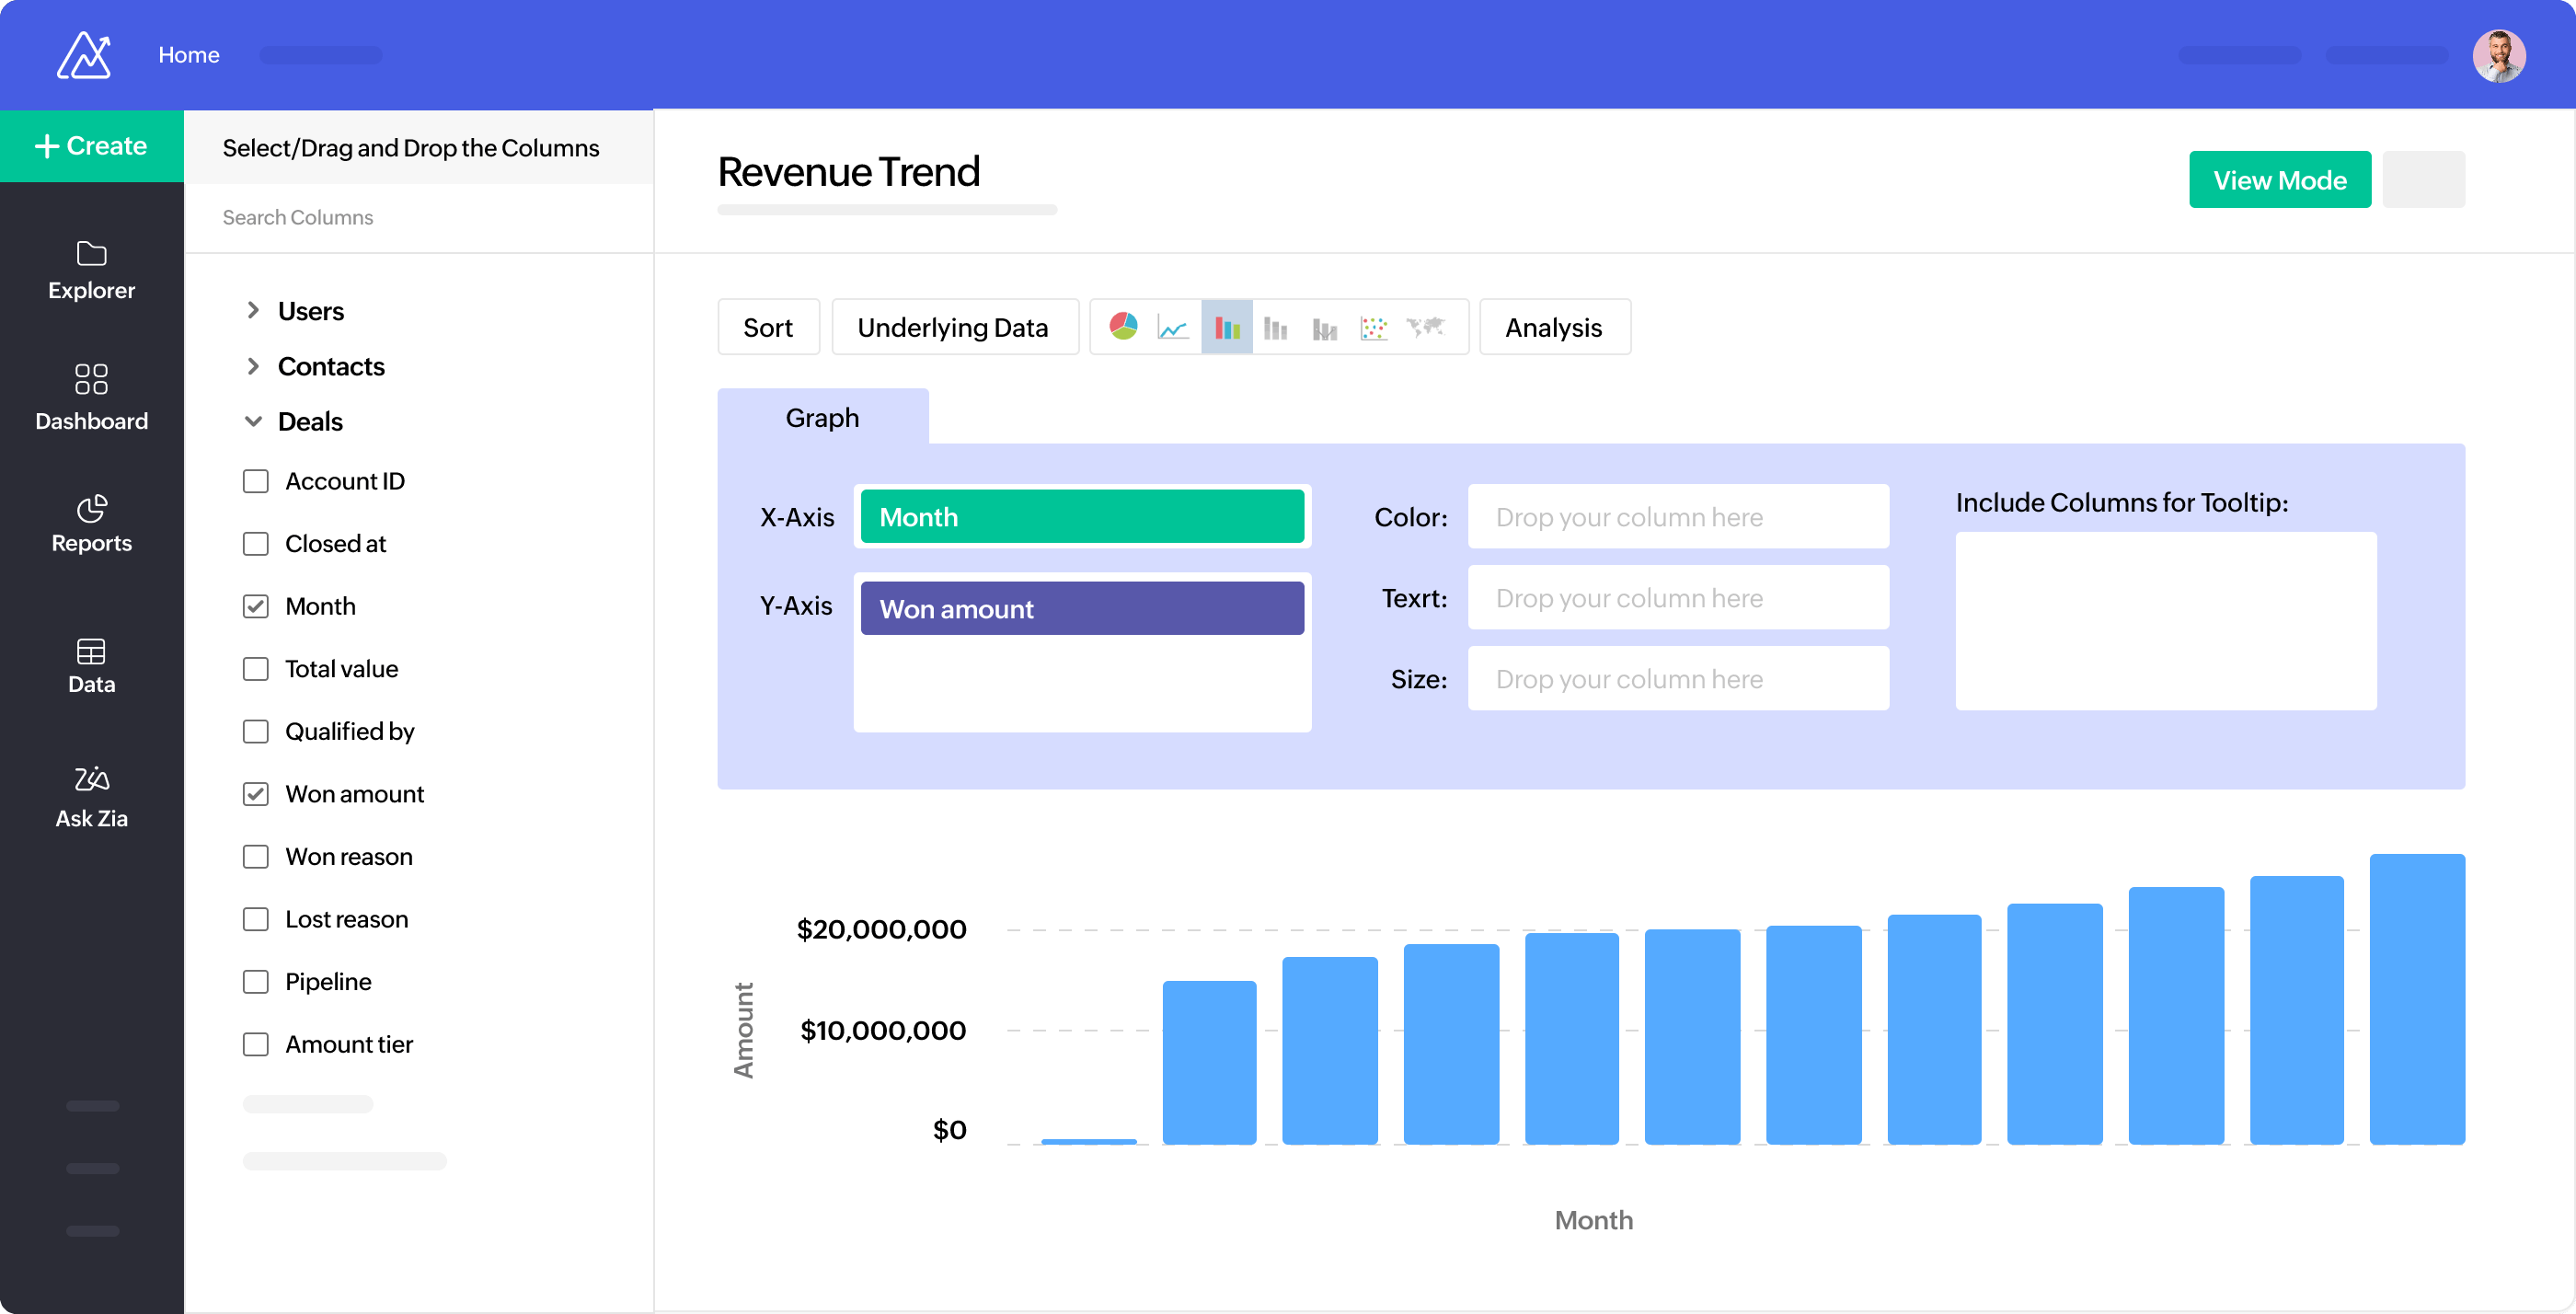Open the Underlying Data button

pyautogui.click(x=953, y=327)
